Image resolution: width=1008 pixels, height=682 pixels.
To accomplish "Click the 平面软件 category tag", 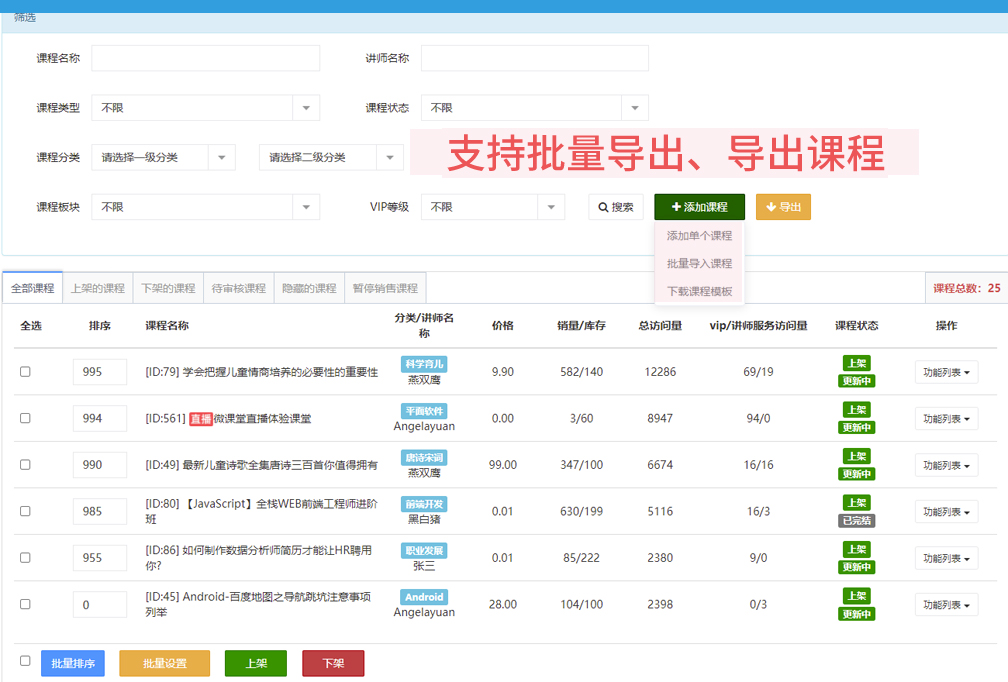I will (424, 411).
